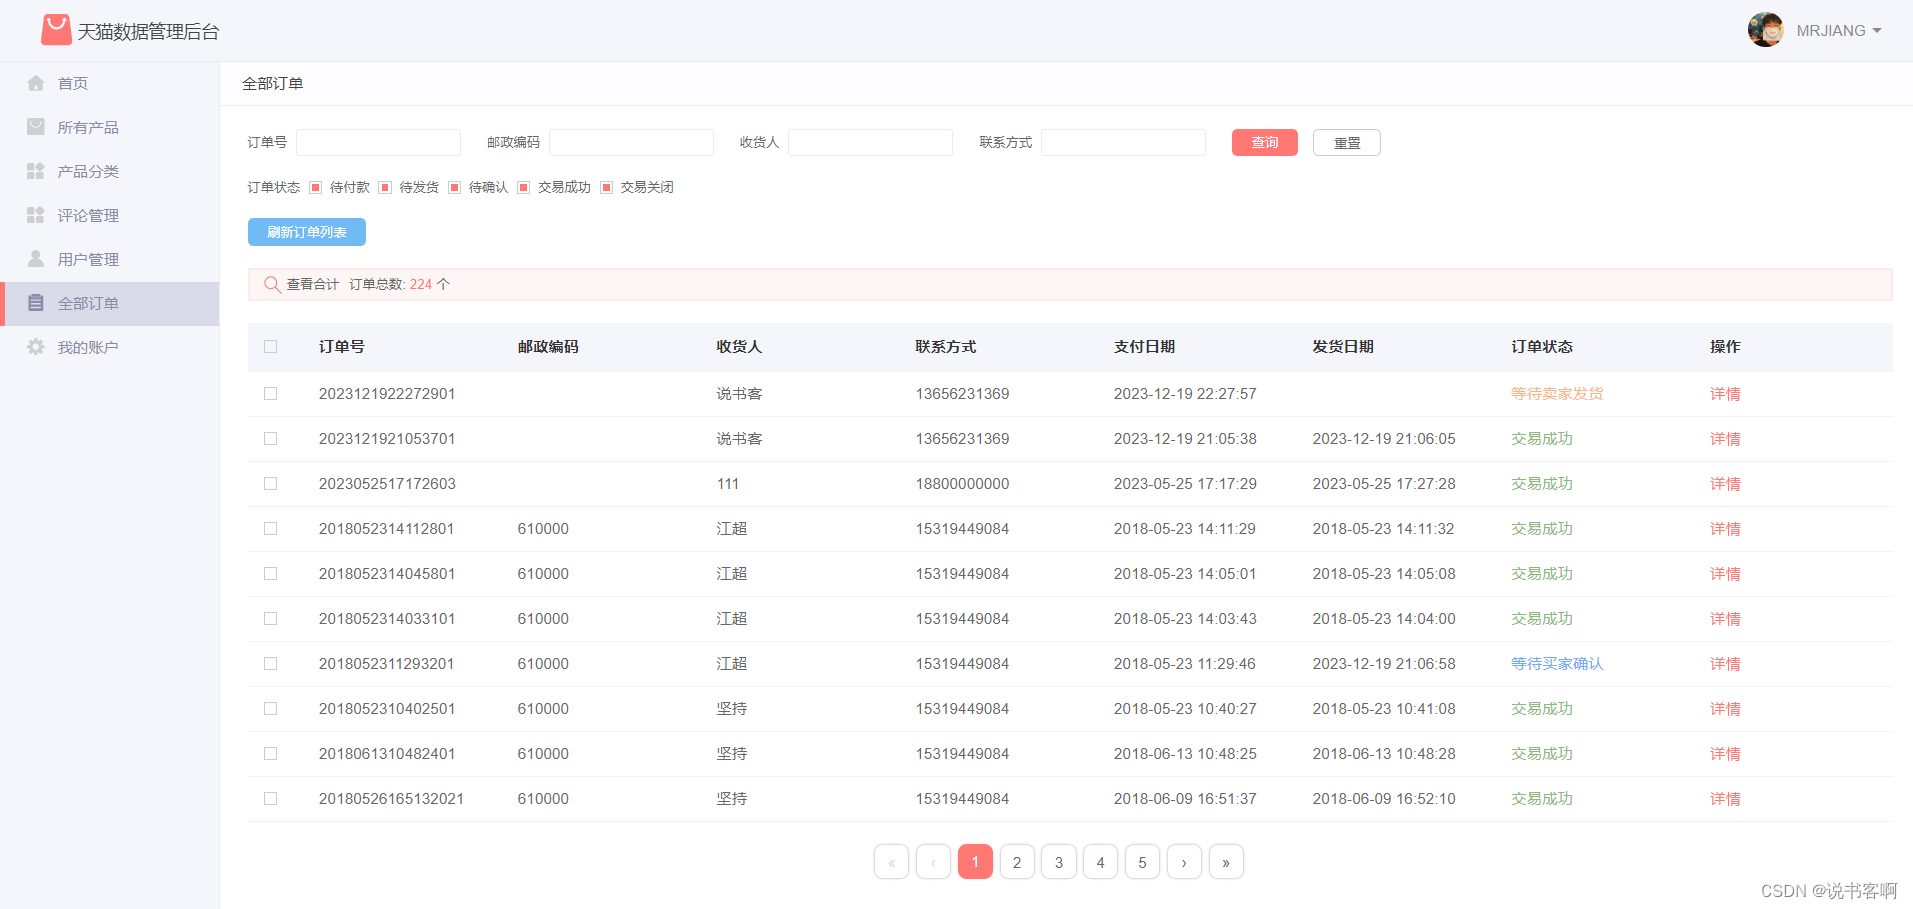Check the box for order 2018052311293201

270,664
